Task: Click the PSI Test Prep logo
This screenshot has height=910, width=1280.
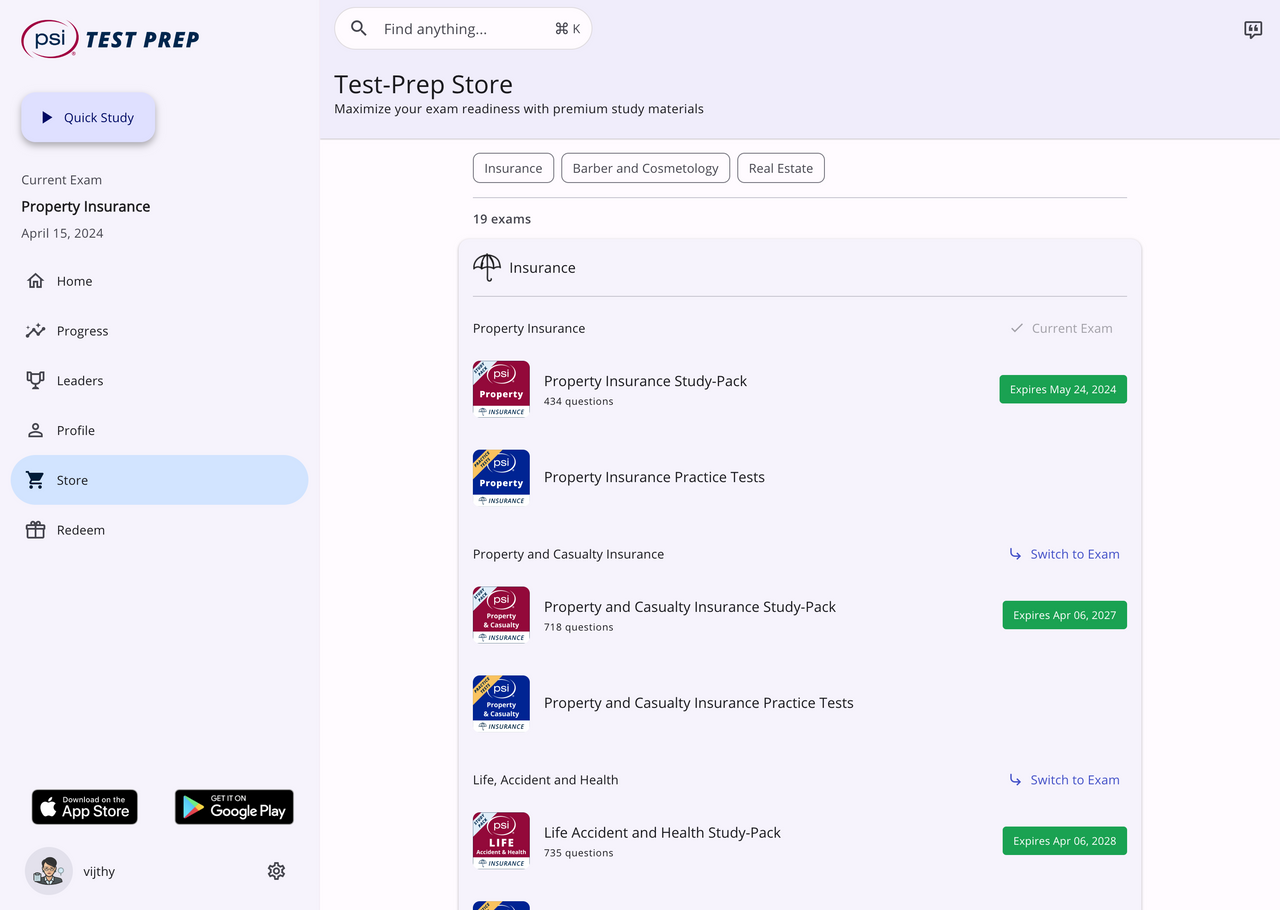Action: tap(110, 39)
